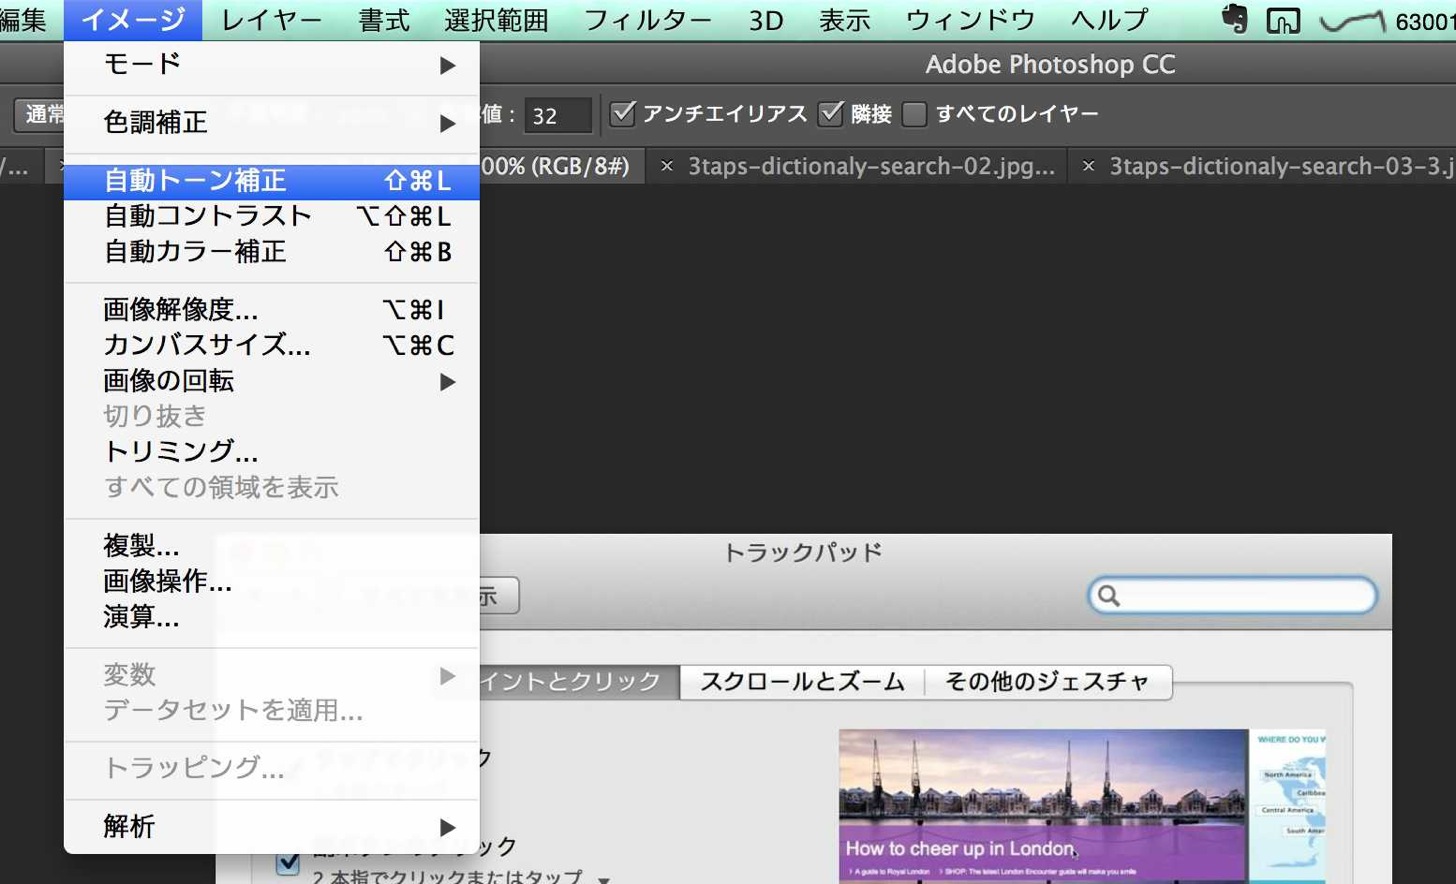Toggle the アンチエイリアス checkbox
1456x884 pixels.
pos(623,113)
